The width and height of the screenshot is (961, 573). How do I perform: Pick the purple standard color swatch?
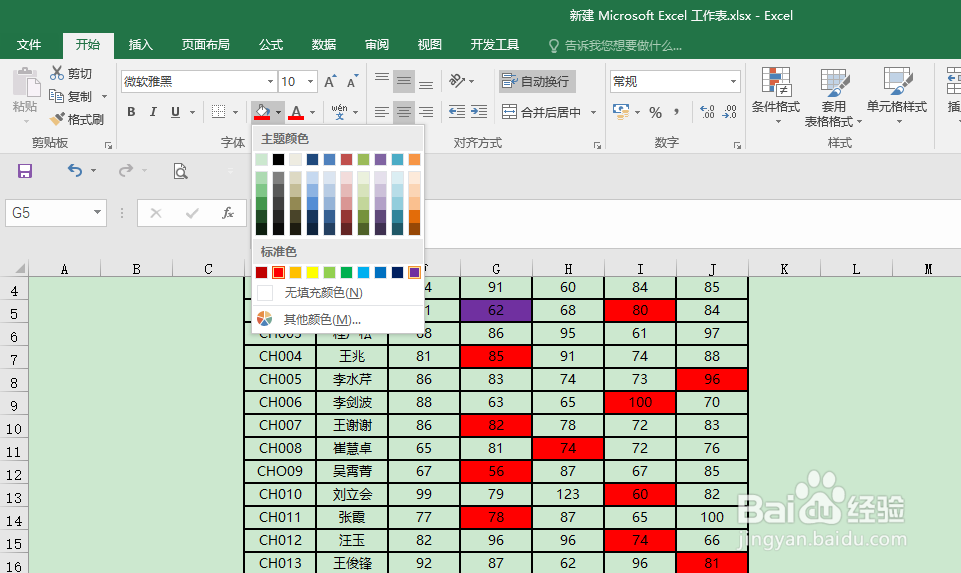(x=414, y=272)
